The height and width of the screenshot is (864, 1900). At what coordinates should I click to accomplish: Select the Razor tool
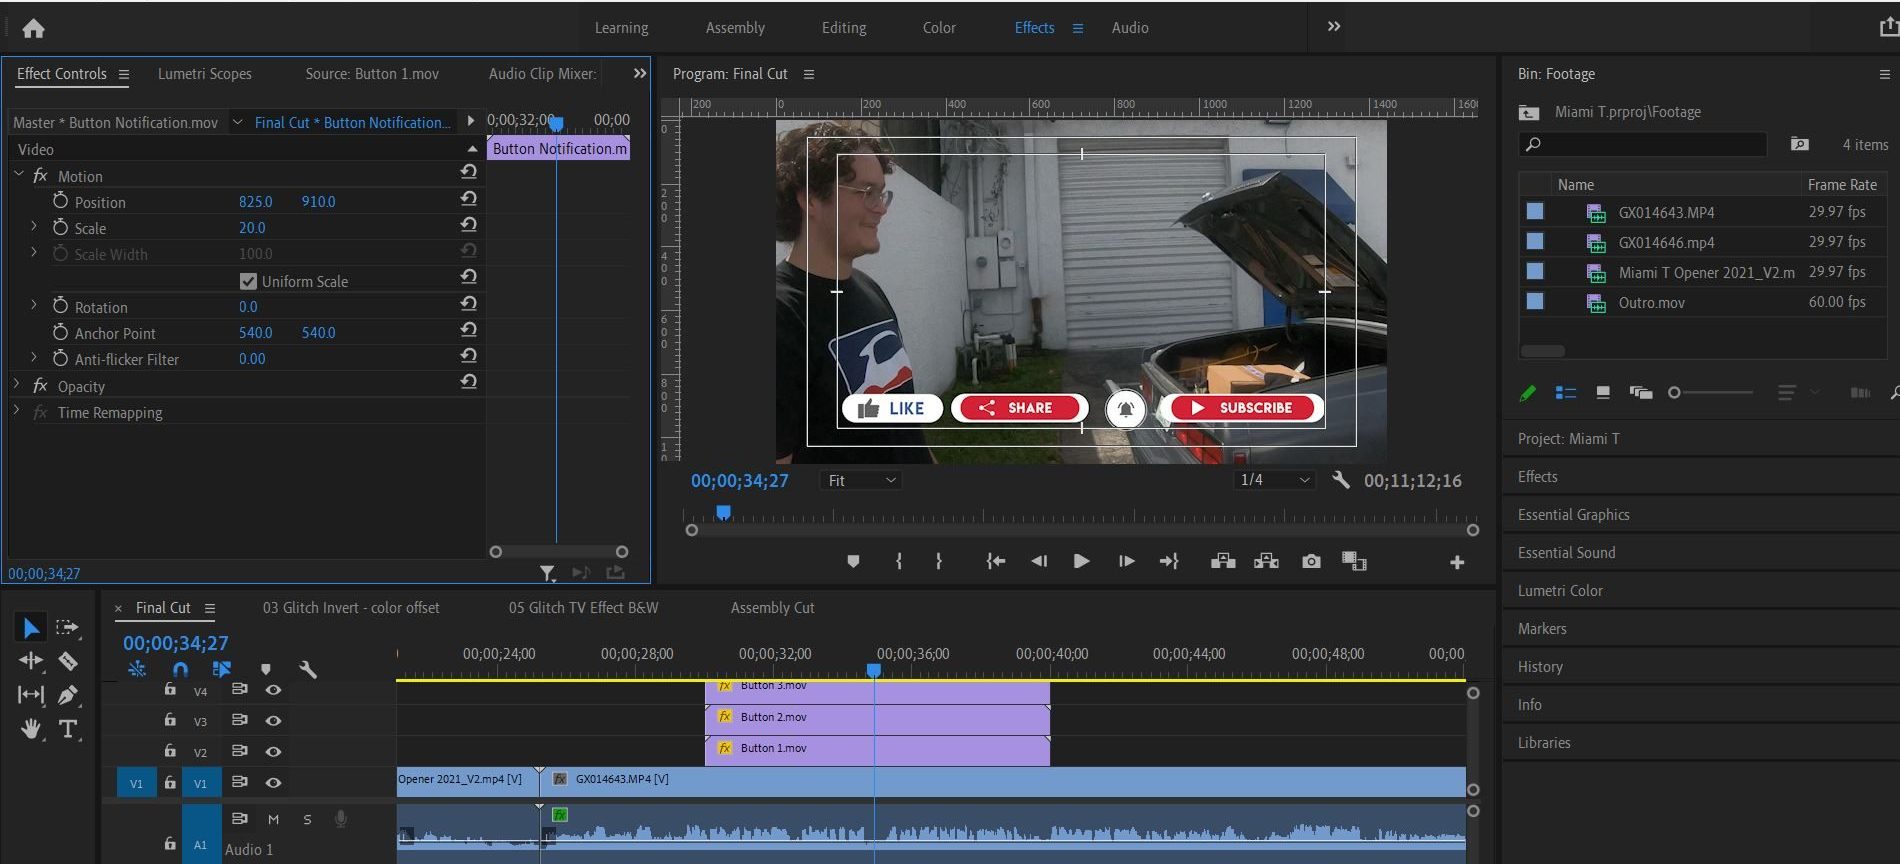(x=68, y=661)
